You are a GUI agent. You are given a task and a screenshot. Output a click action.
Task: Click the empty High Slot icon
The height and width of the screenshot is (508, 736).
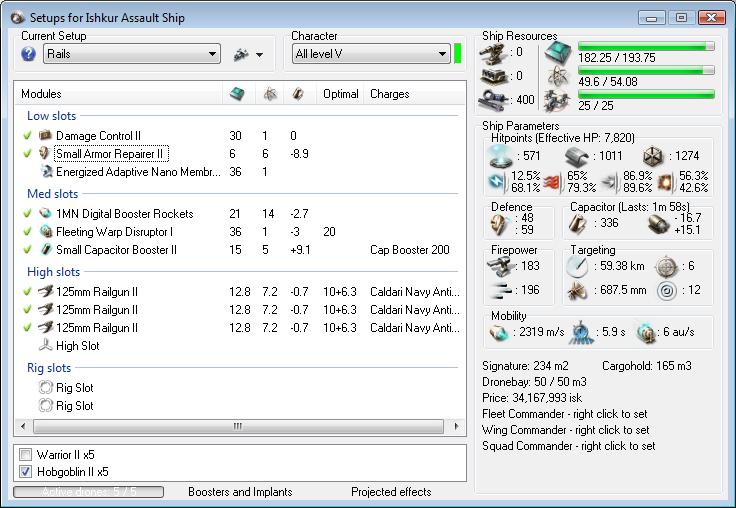point(44,346)
